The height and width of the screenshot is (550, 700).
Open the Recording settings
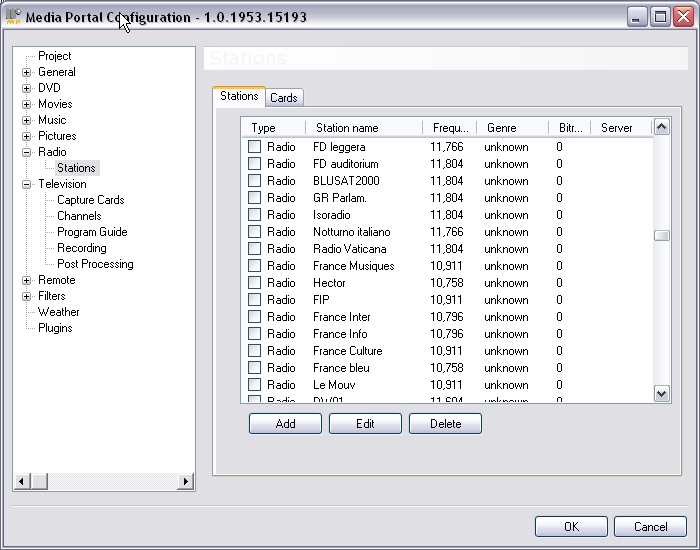(82, 248)
